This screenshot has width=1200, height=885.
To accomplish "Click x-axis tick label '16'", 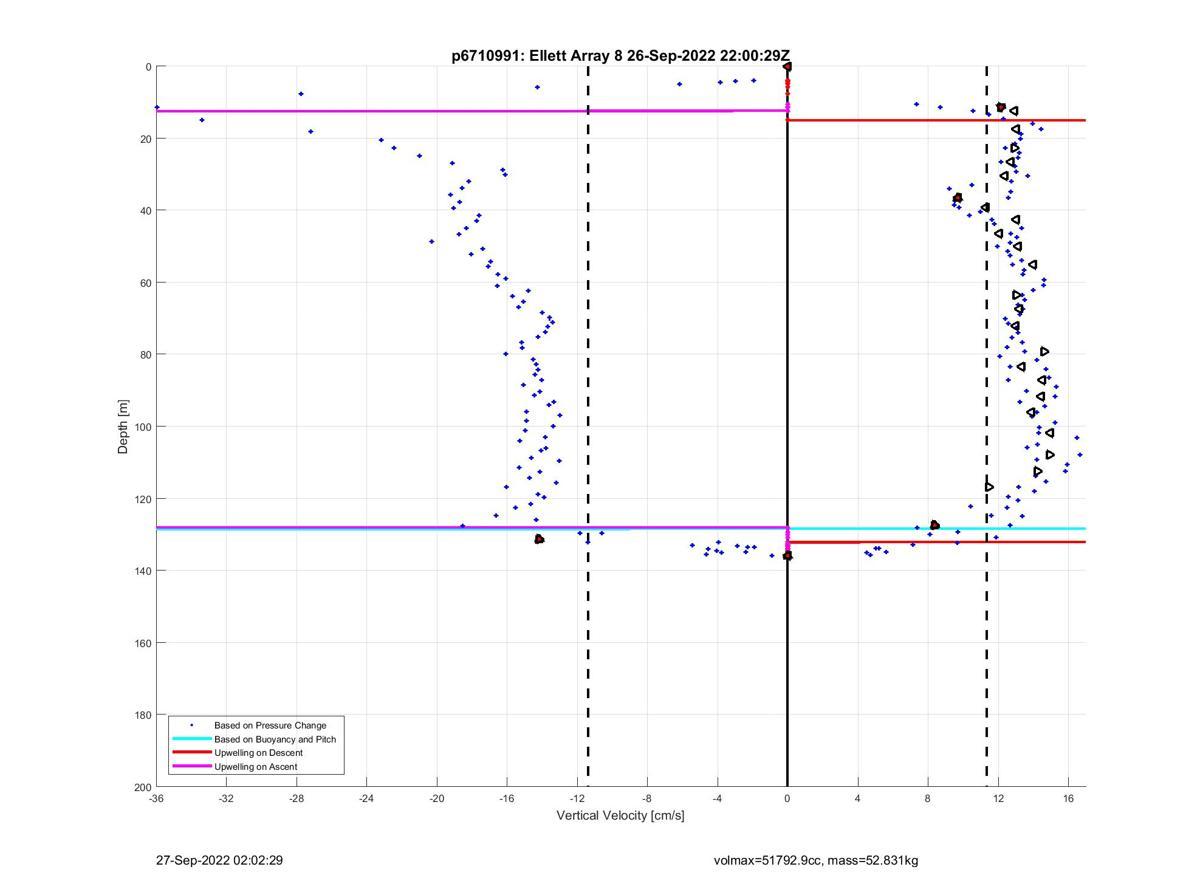I will tap(1068, 799).
